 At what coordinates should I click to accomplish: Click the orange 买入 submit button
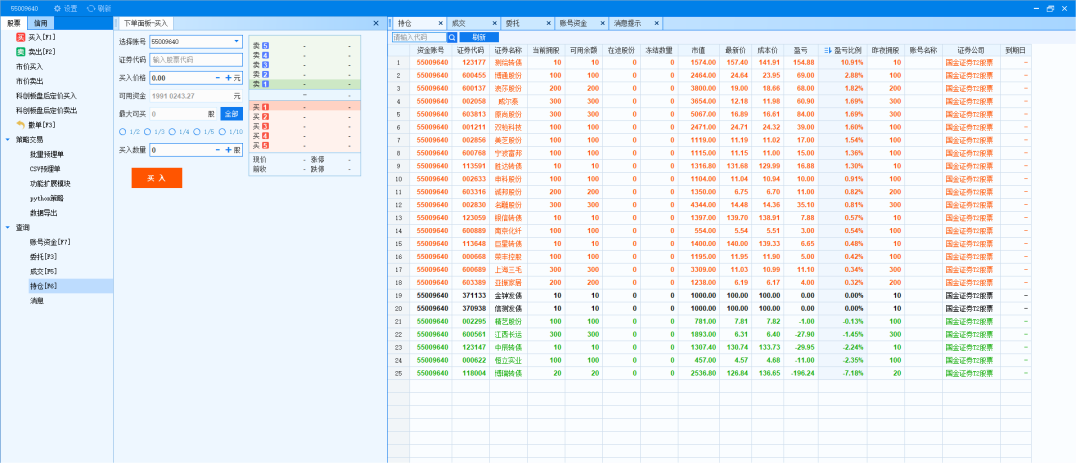156,178
